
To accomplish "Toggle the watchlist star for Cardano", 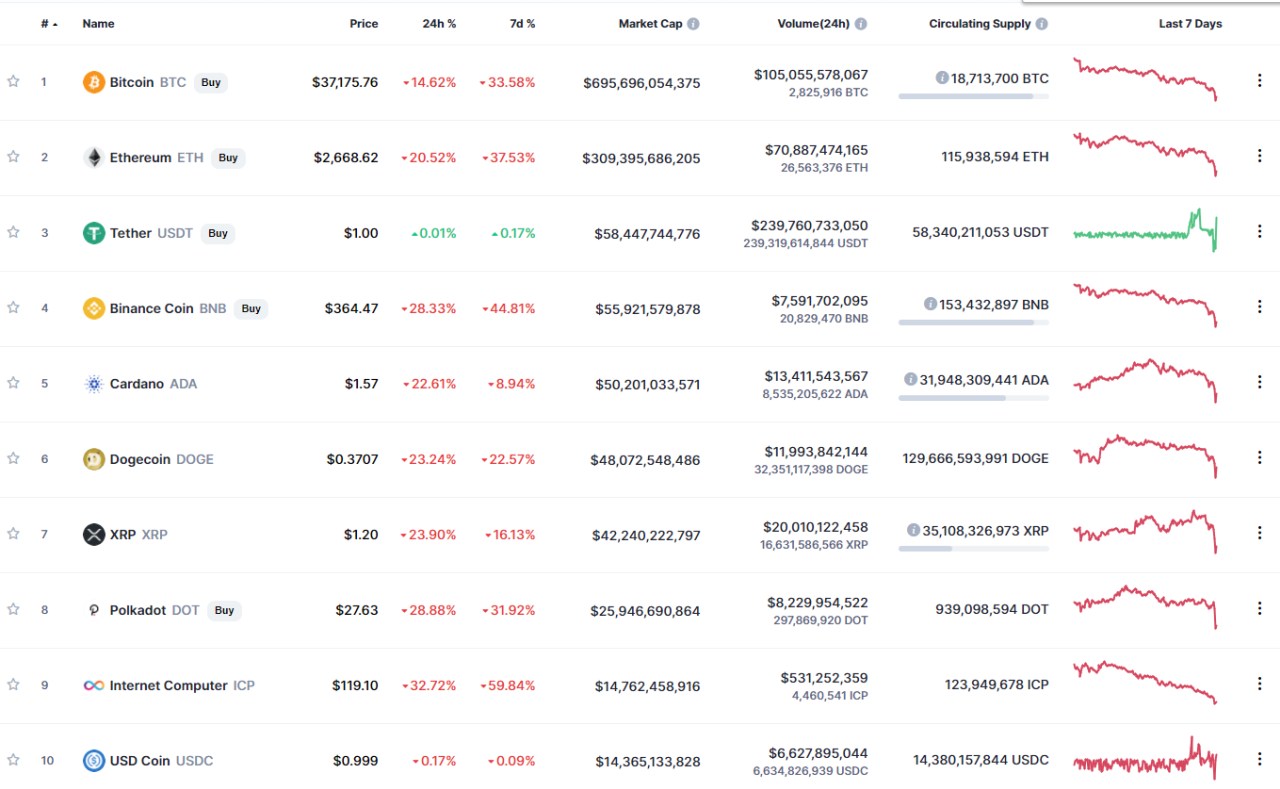I will coord(13,383).
